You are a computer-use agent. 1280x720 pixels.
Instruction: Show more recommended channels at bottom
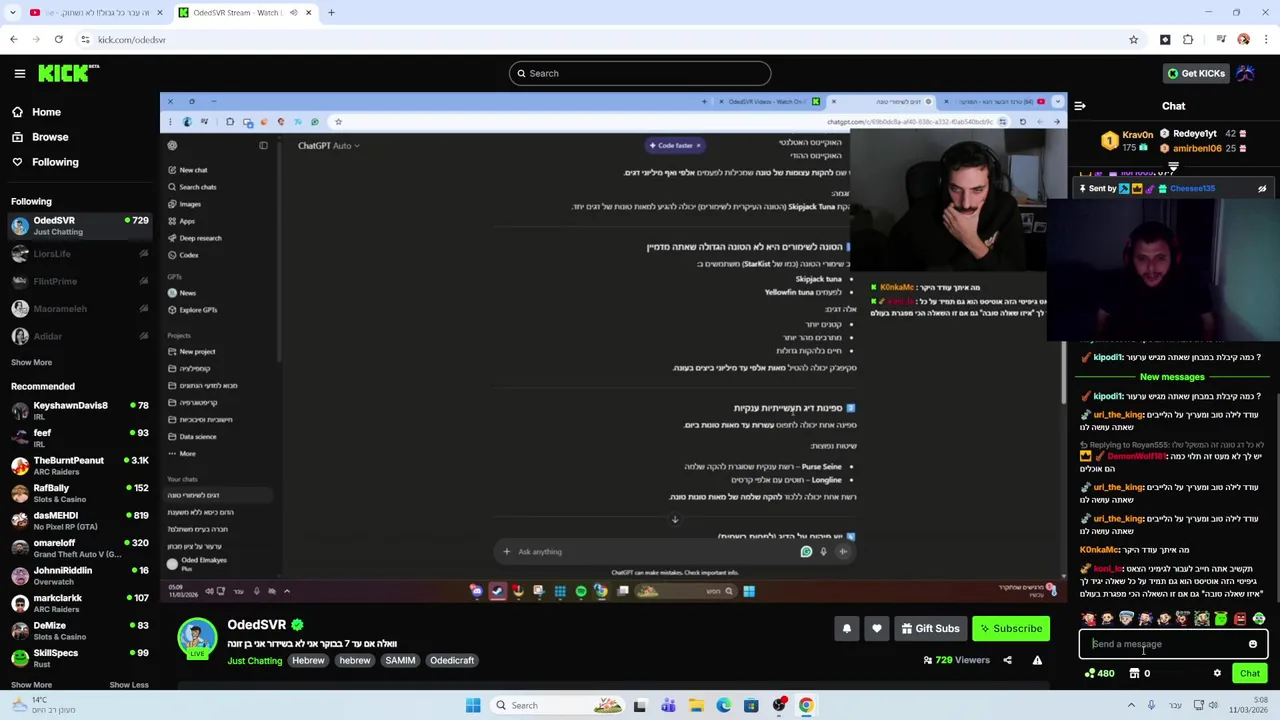(x=31, y=685)
